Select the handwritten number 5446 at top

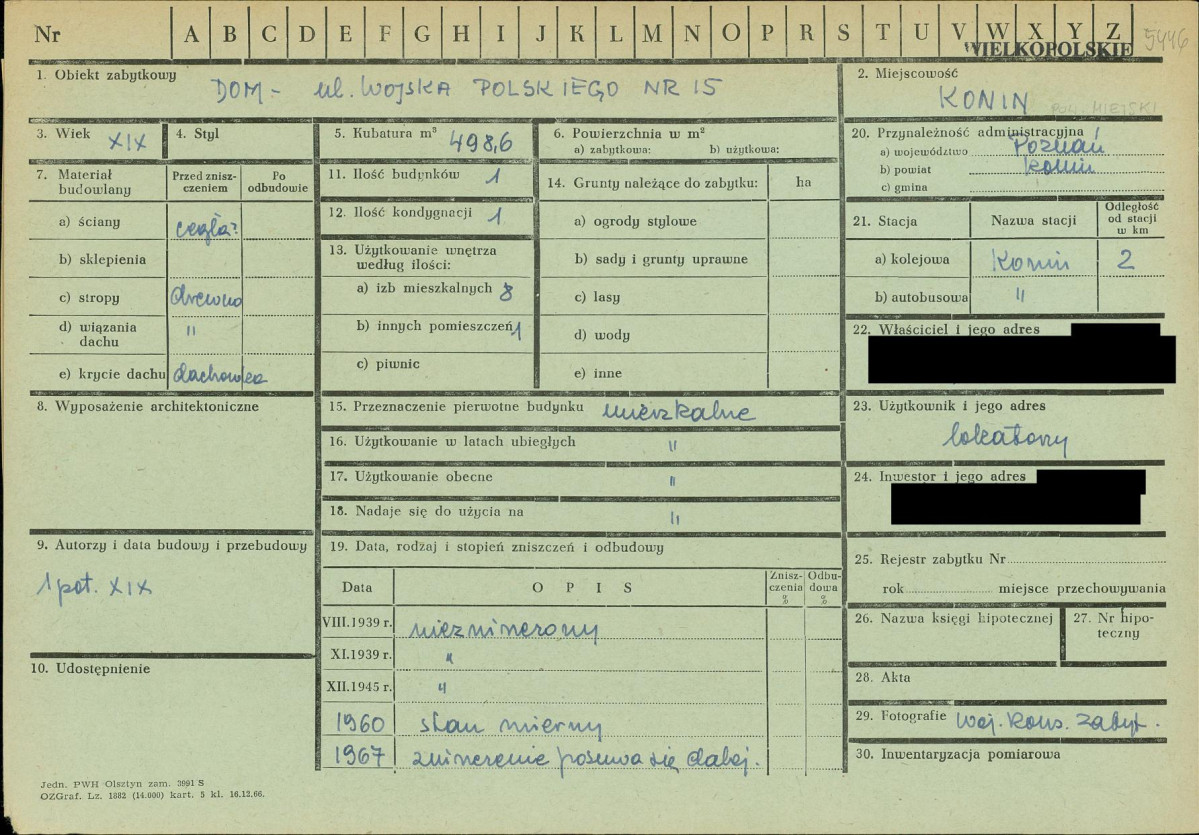point(1165,41)
